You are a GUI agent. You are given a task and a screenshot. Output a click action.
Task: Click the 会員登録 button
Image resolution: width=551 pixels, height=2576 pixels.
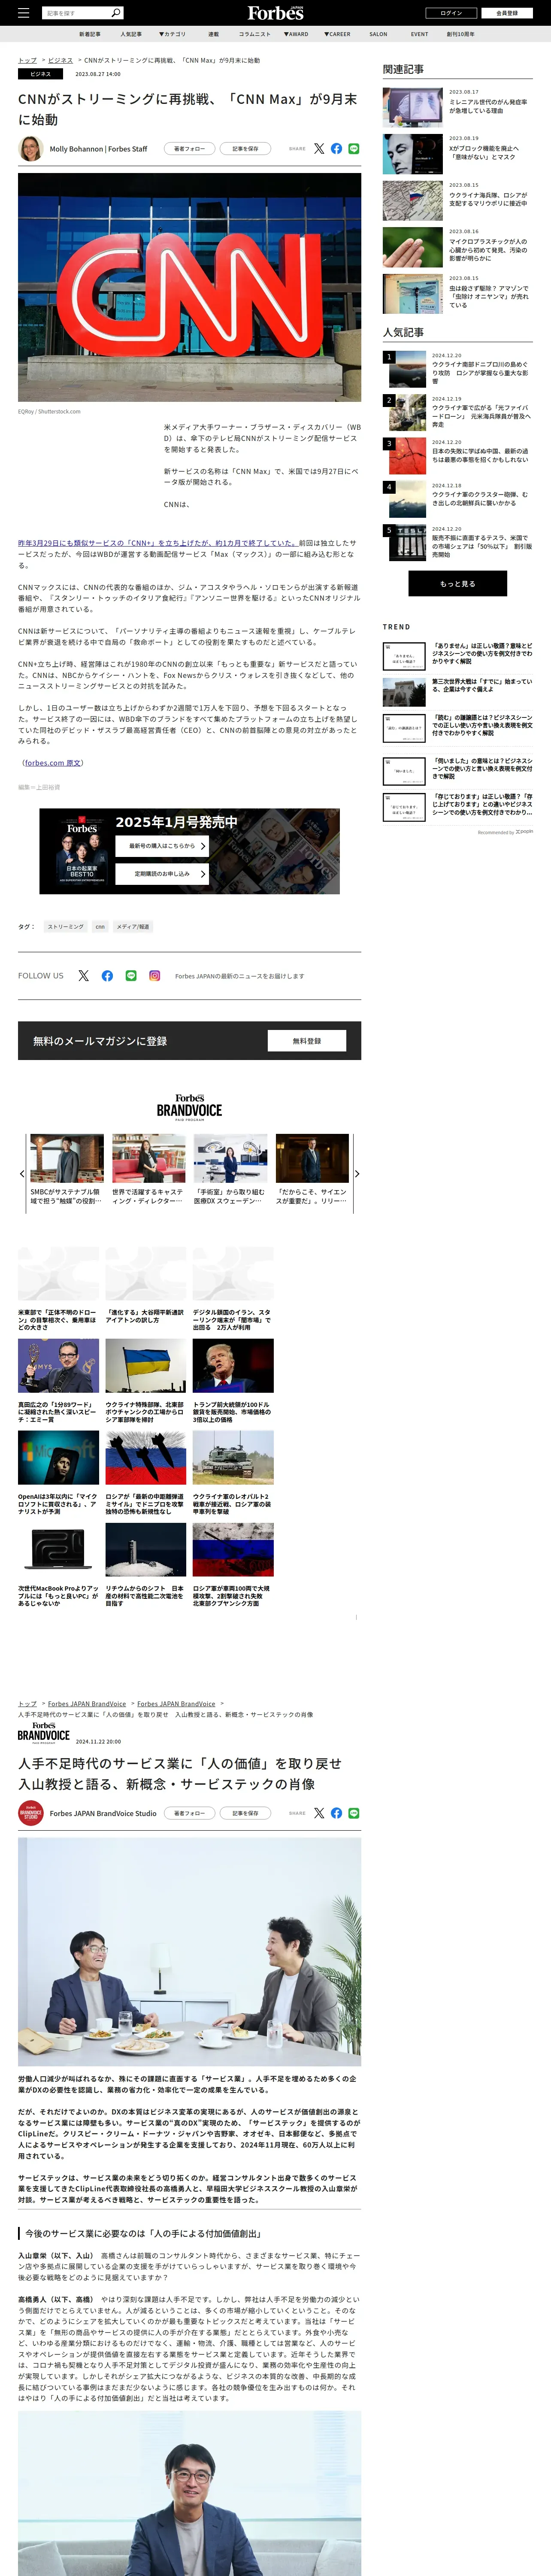[x=507, y=13]
